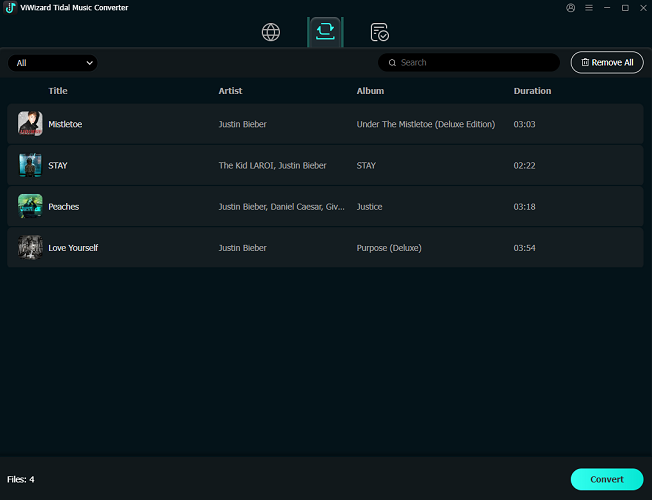Click Under The Mistletoe (Deluxe Edition) album
The image size is (652, 500).
point(426,124)
